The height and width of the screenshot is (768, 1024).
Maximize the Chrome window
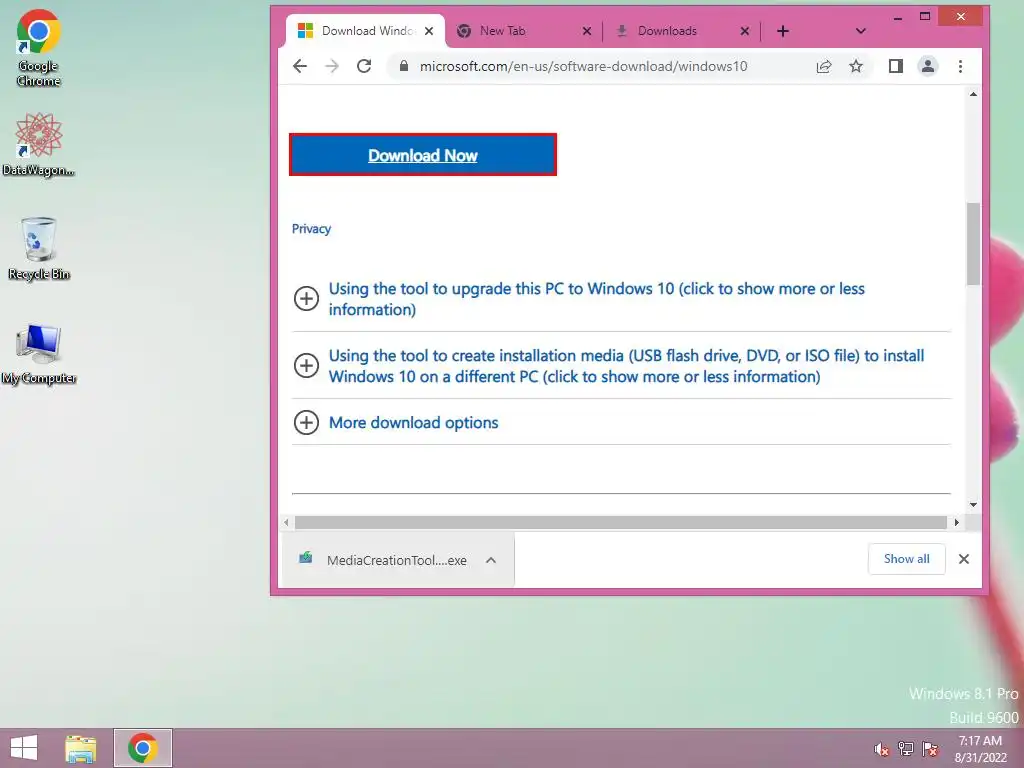coord(925,16)
